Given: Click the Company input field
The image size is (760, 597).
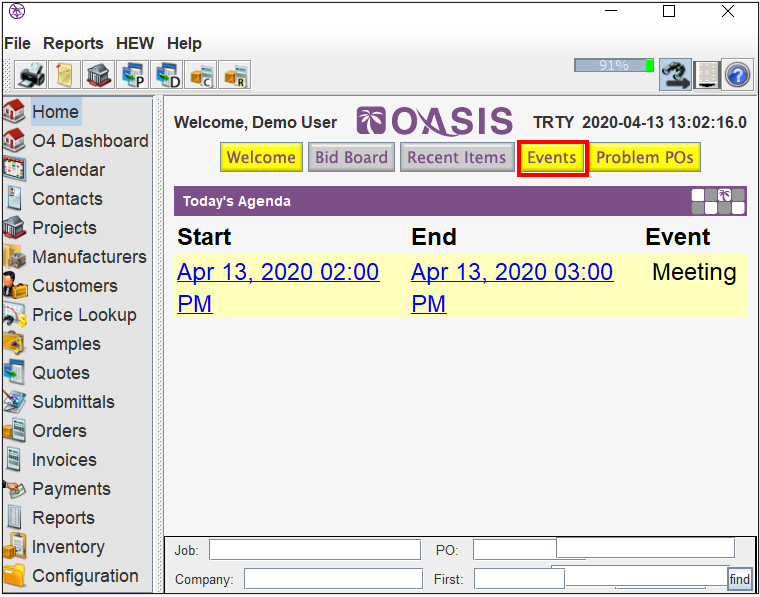Looking at the screenshot, I should (x=333, y=579).
